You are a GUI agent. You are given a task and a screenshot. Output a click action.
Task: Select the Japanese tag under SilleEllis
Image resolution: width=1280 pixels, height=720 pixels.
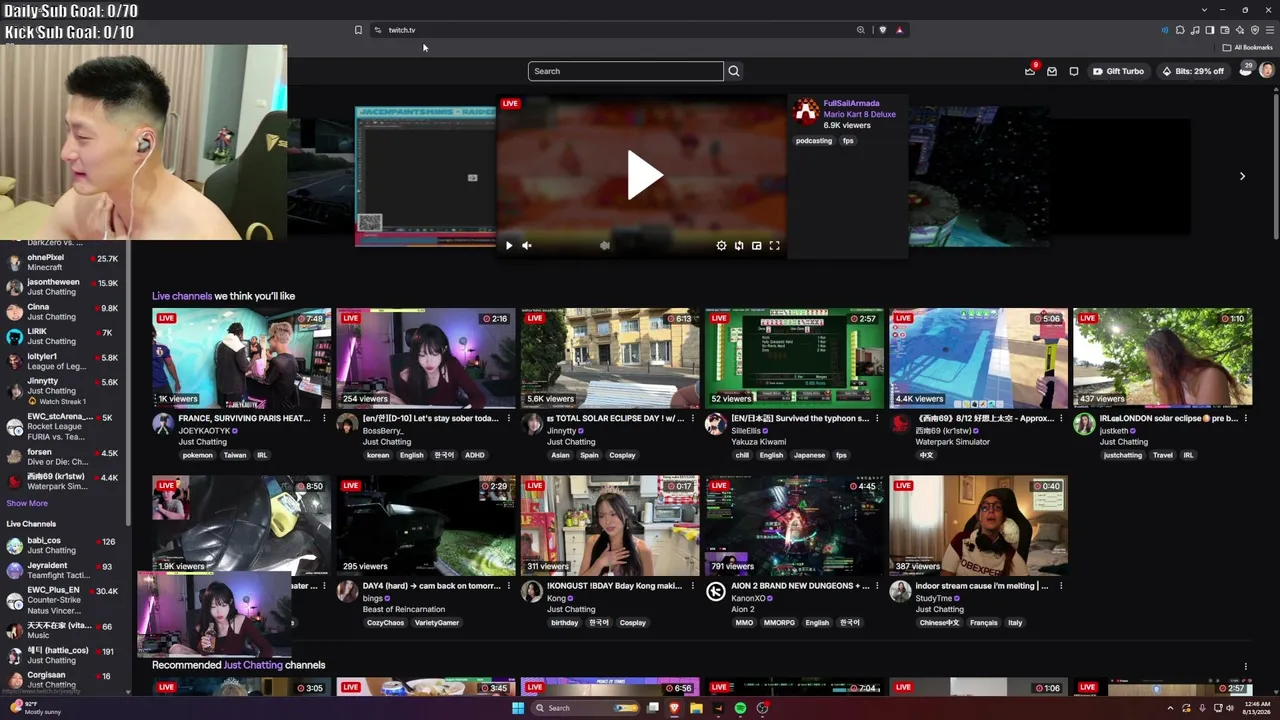809,455
